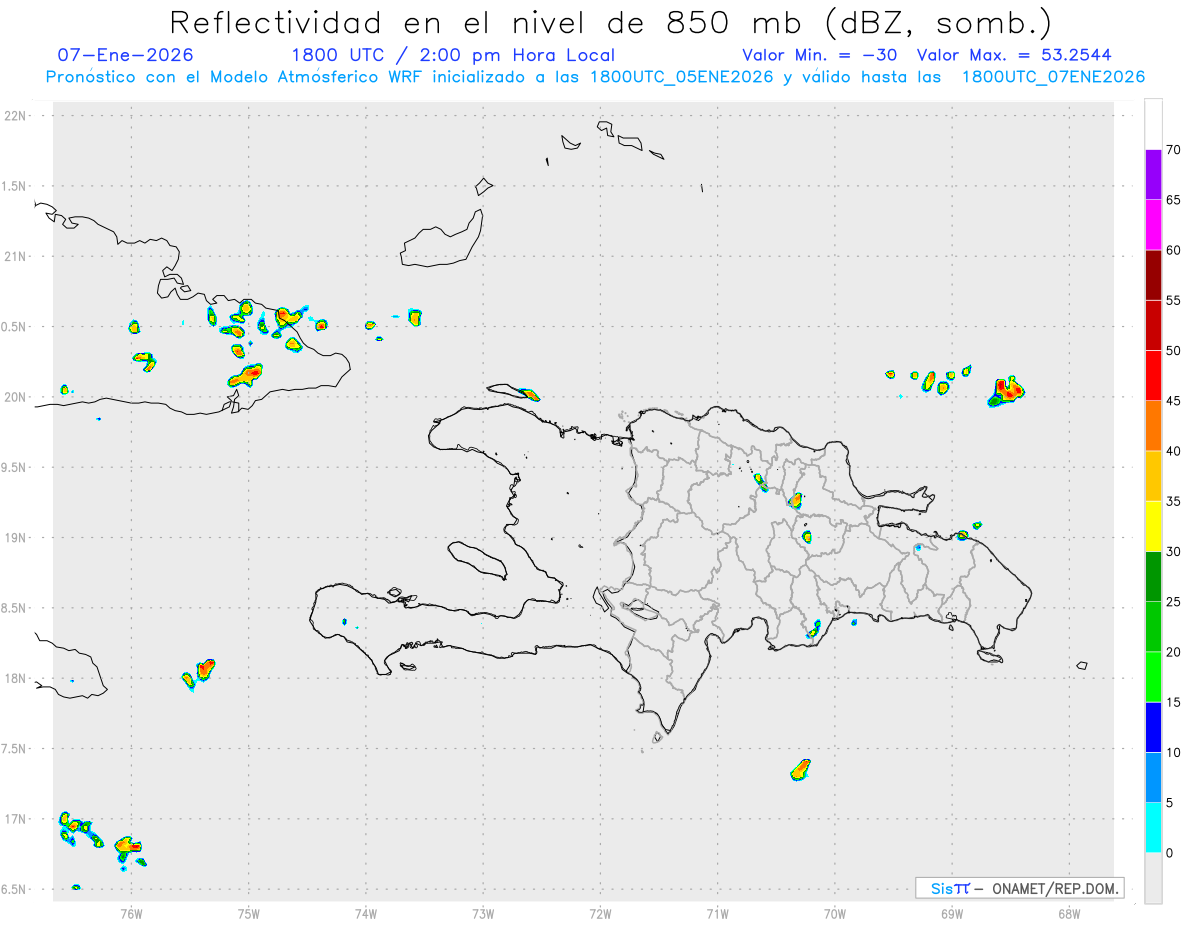This screenshot has width=1200, height=927.
Task: Click the colorbar label '15'
Action: point(1174,702)
